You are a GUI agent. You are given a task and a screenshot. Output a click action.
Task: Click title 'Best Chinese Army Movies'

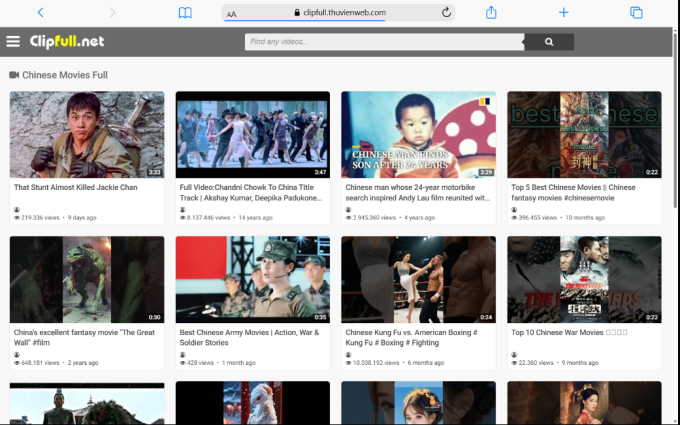click(249, 337)
